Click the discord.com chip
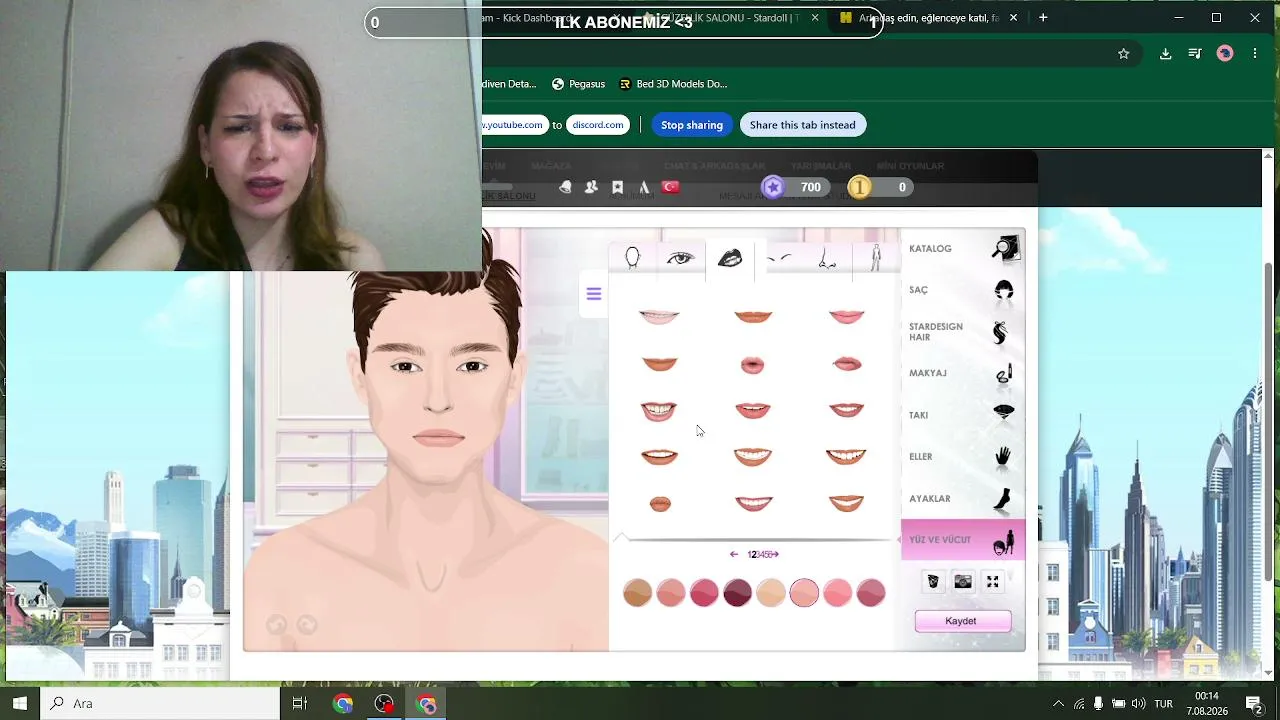 pos(598,125)
